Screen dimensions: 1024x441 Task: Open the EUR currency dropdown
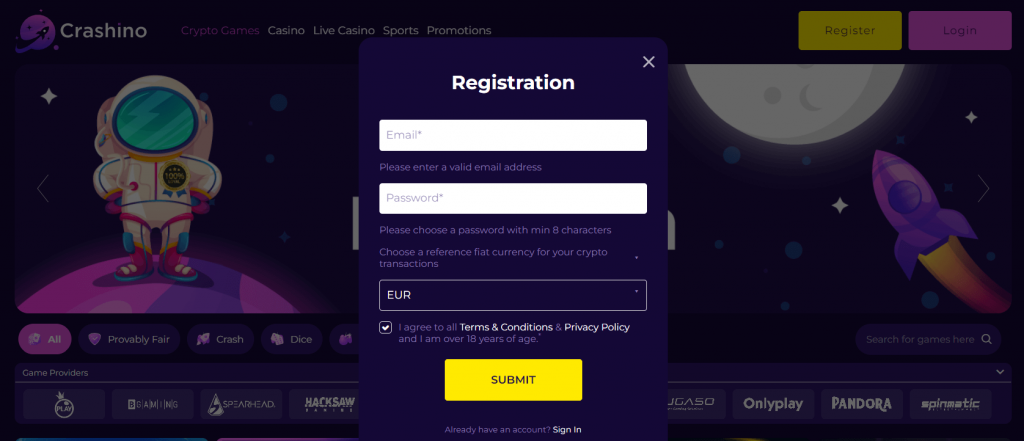coord(512,295)
